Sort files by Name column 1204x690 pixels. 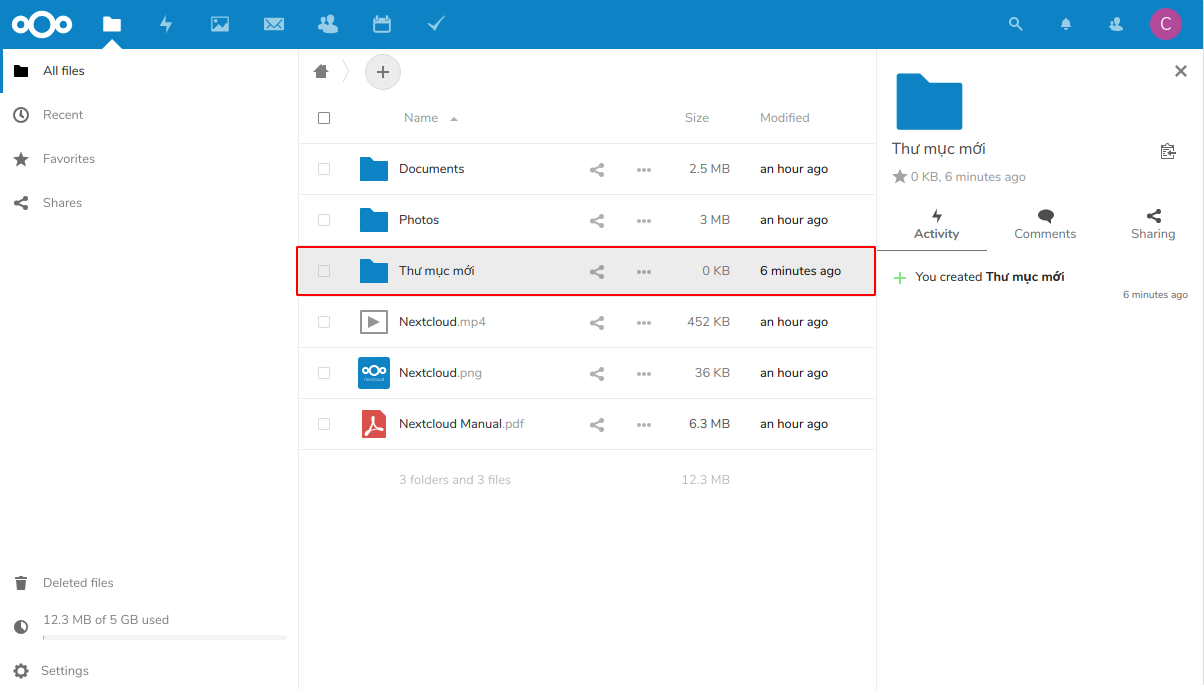coord(421,118)
